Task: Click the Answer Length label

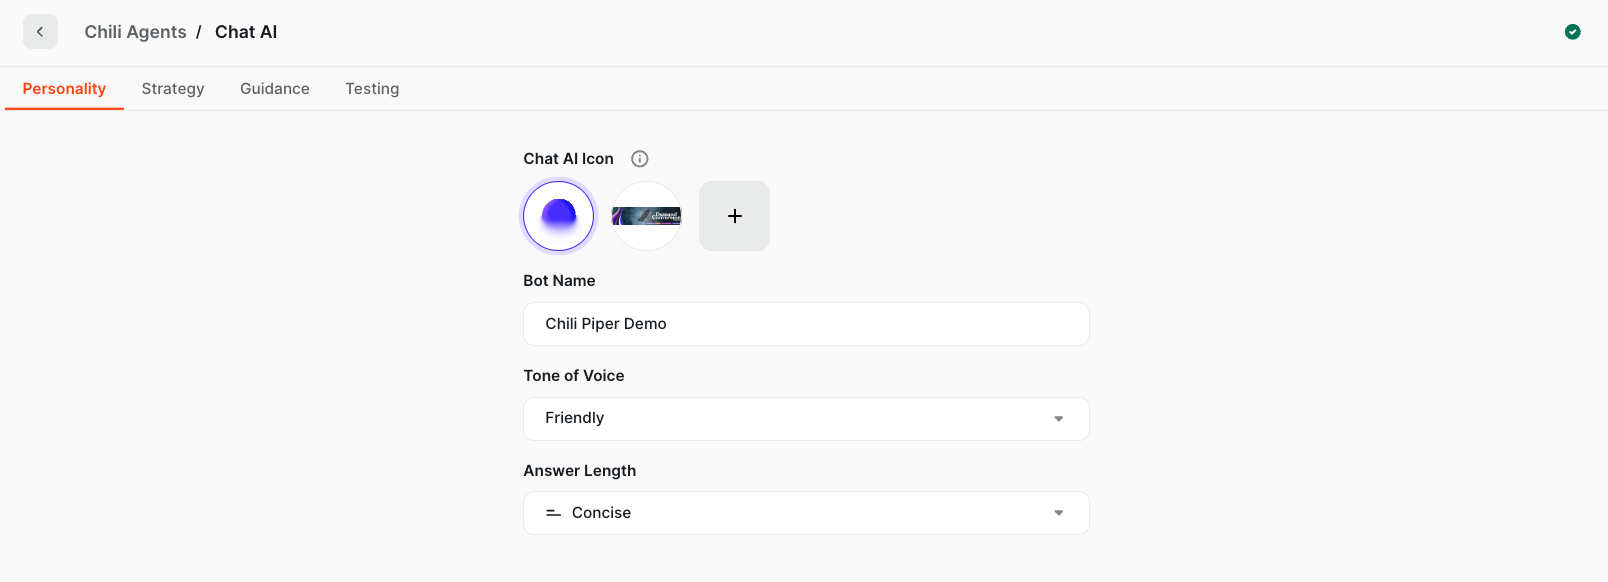Action: 580,471
